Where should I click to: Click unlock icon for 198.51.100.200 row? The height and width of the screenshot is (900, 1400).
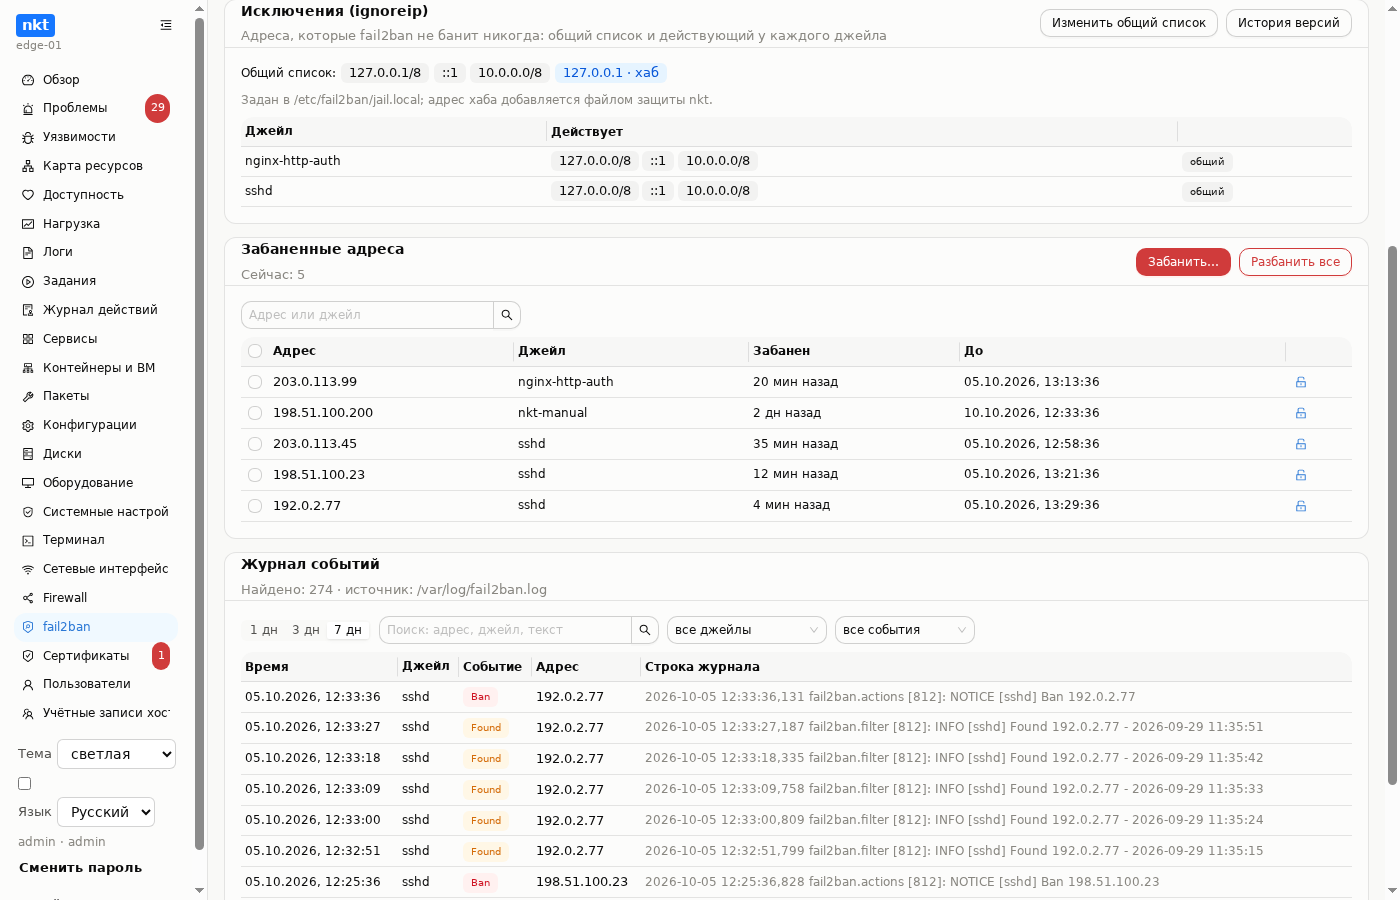click(x=1301, y=413)
